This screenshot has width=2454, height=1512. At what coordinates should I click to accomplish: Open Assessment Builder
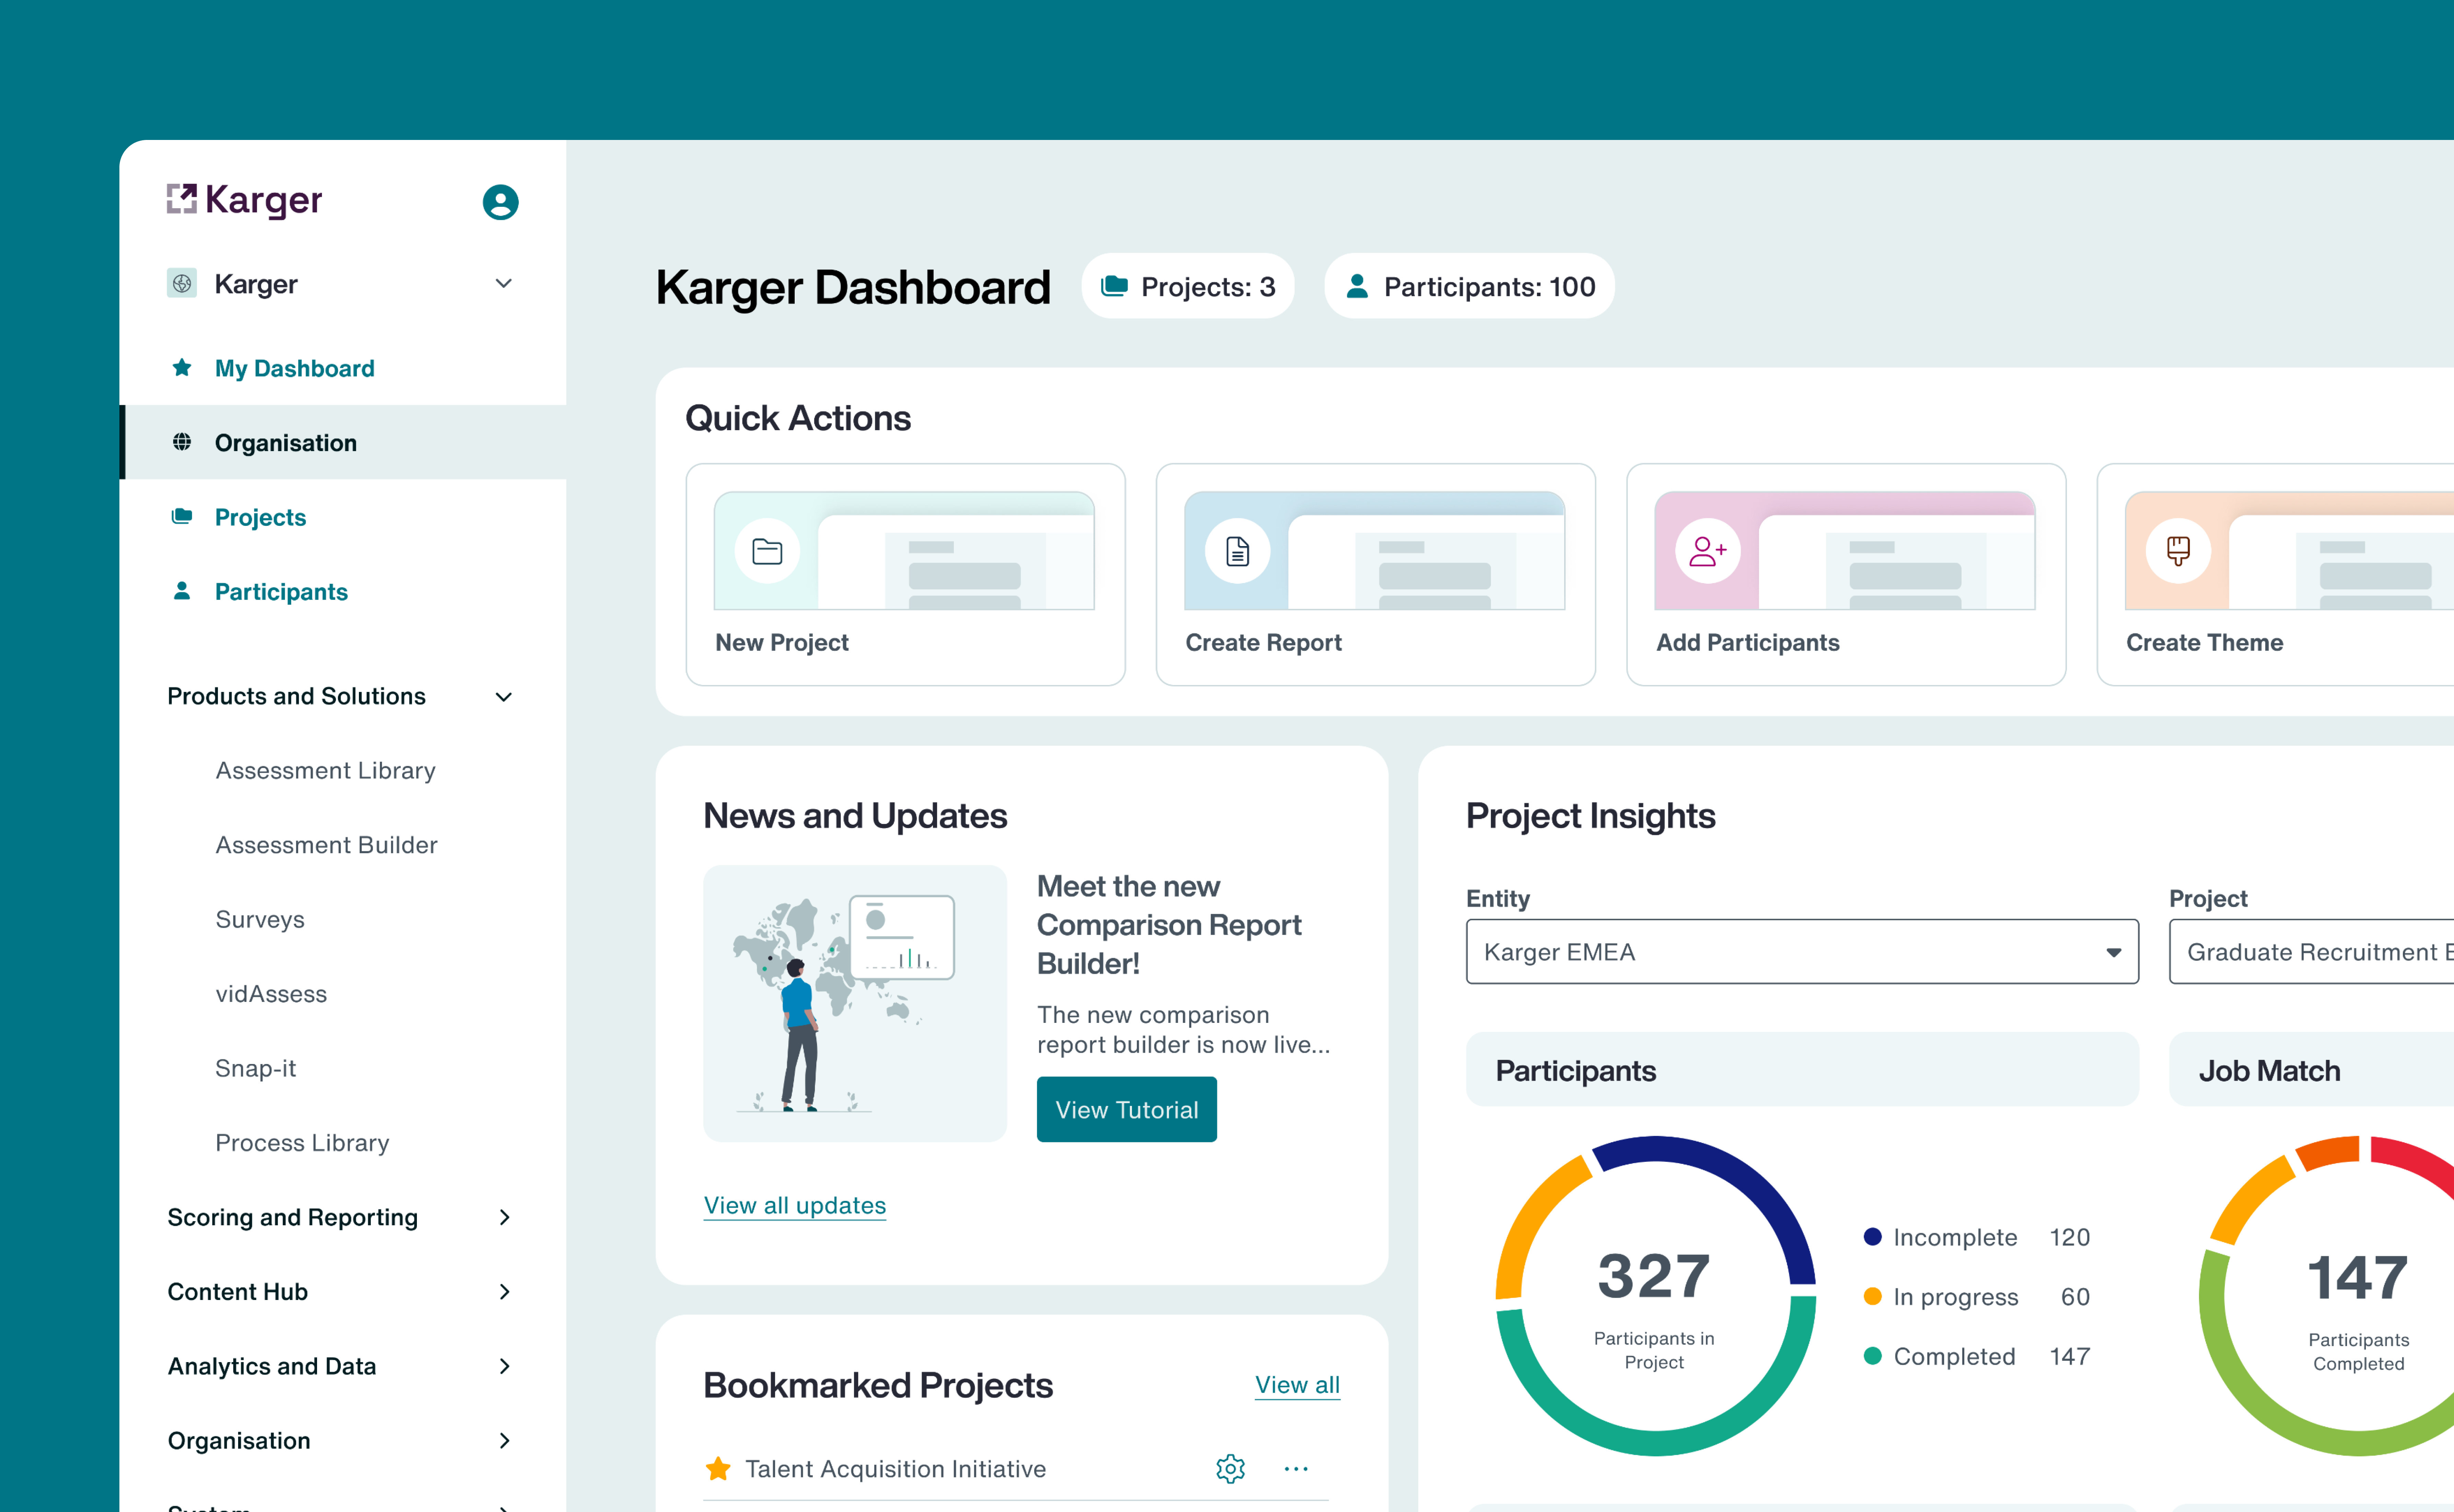(327, 845)
